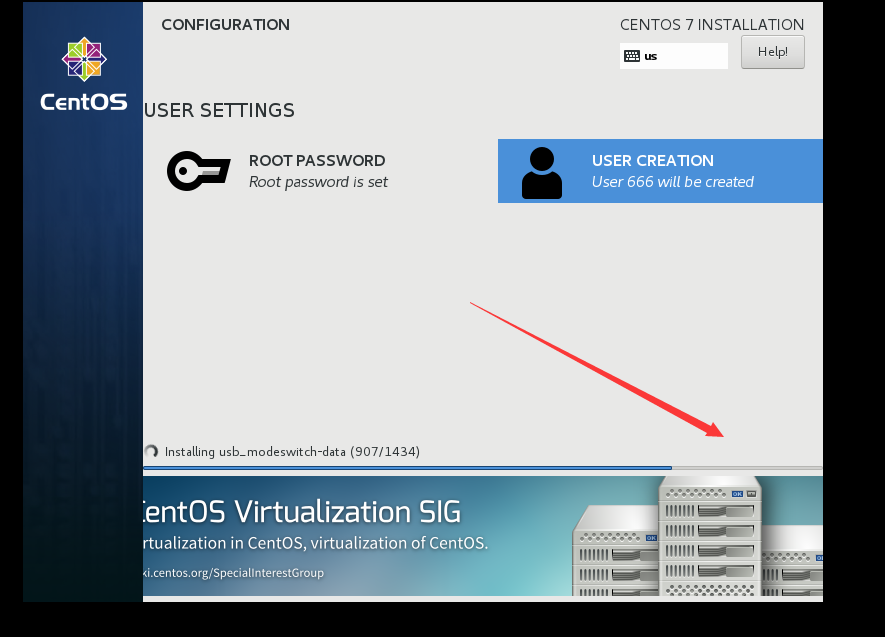Click the Installing usb_modeswitch-data status text
Screen dimensions: 885x637
(x=292, y=451)
